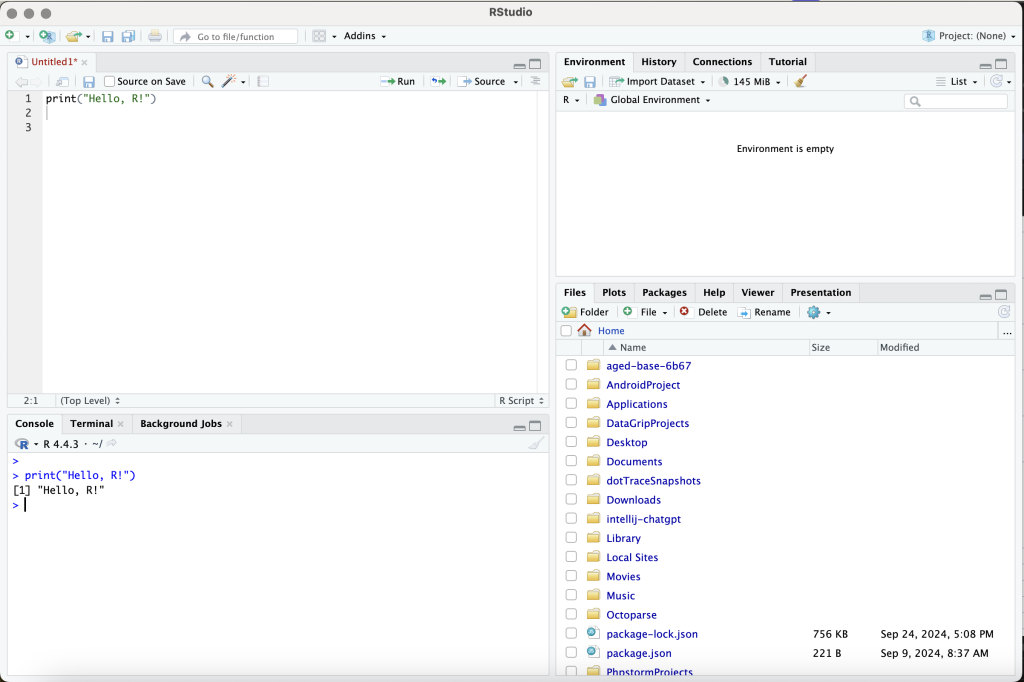Open the code tools magic wand

229,81
